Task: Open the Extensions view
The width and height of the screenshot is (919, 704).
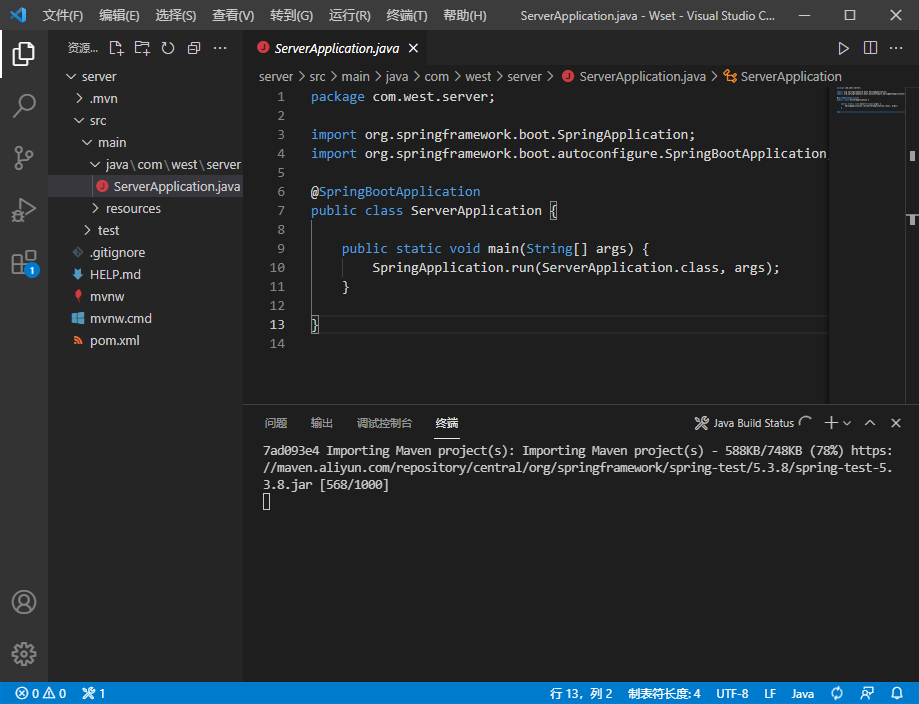Action: (x=23, y=262)
